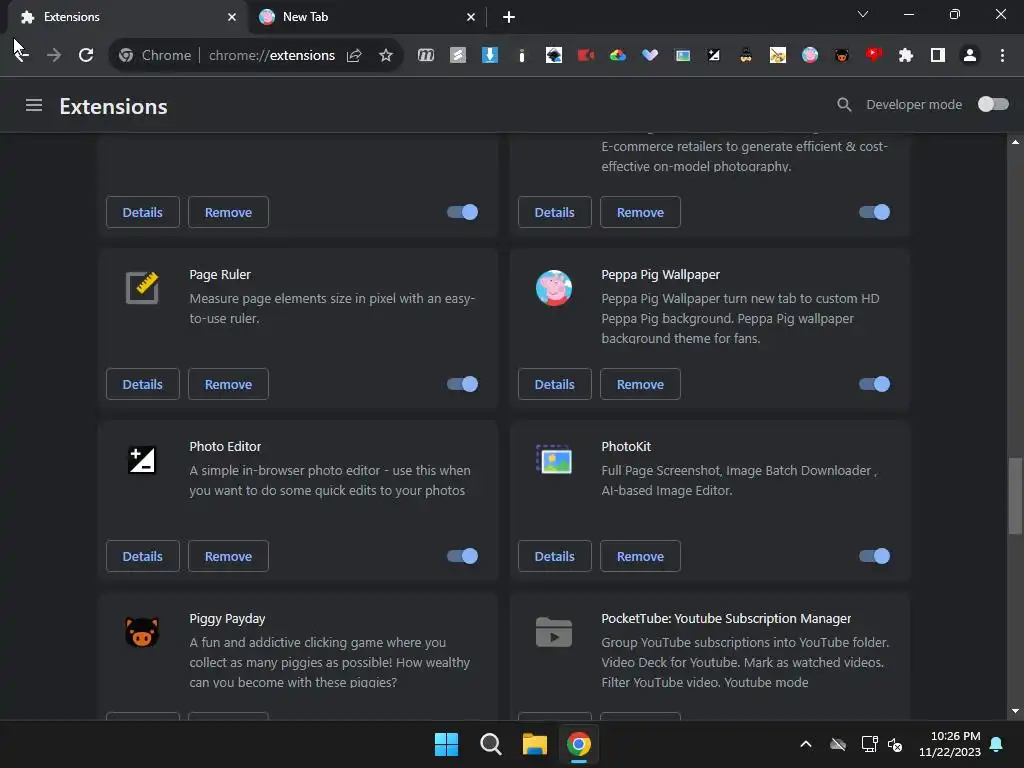The height and width of the screenshot is (768, 1024).
Task: Open the Extensions hamburger main menu
Action: click(34, 105)
